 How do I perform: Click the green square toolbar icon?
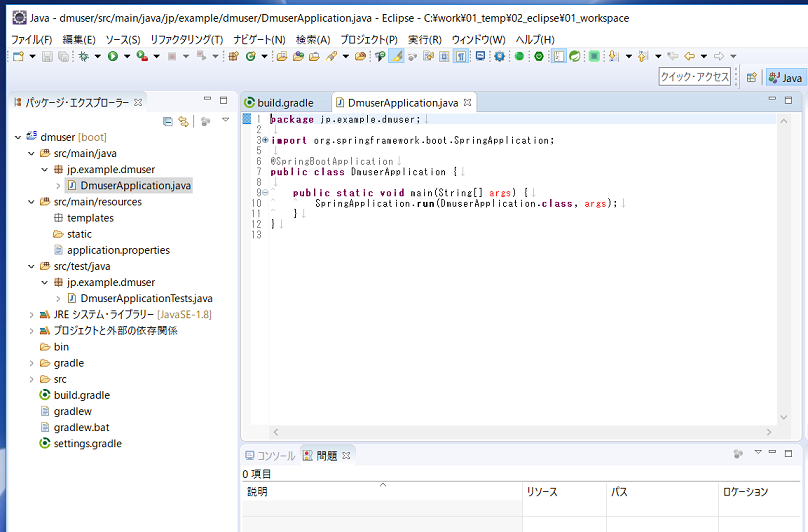tap(594, 56)
